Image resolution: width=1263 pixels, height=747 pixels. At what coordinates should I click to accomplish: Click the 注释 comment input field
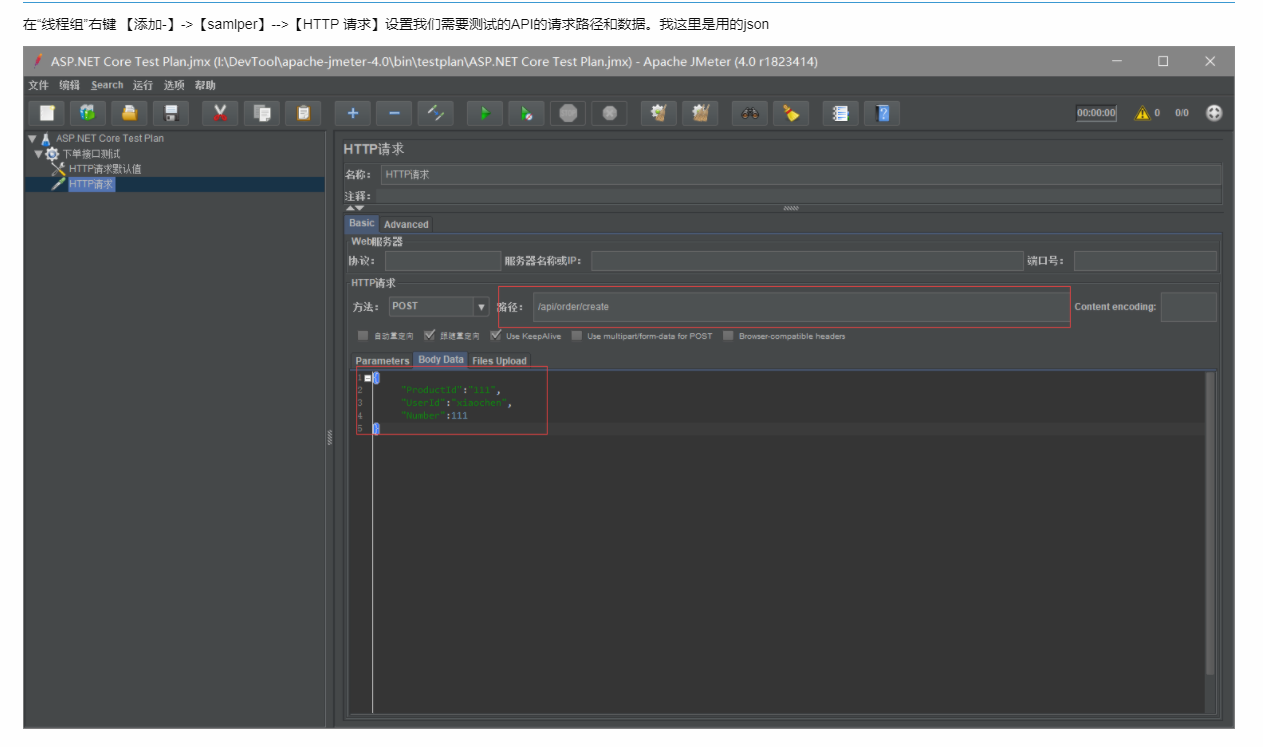pos(798,196)
